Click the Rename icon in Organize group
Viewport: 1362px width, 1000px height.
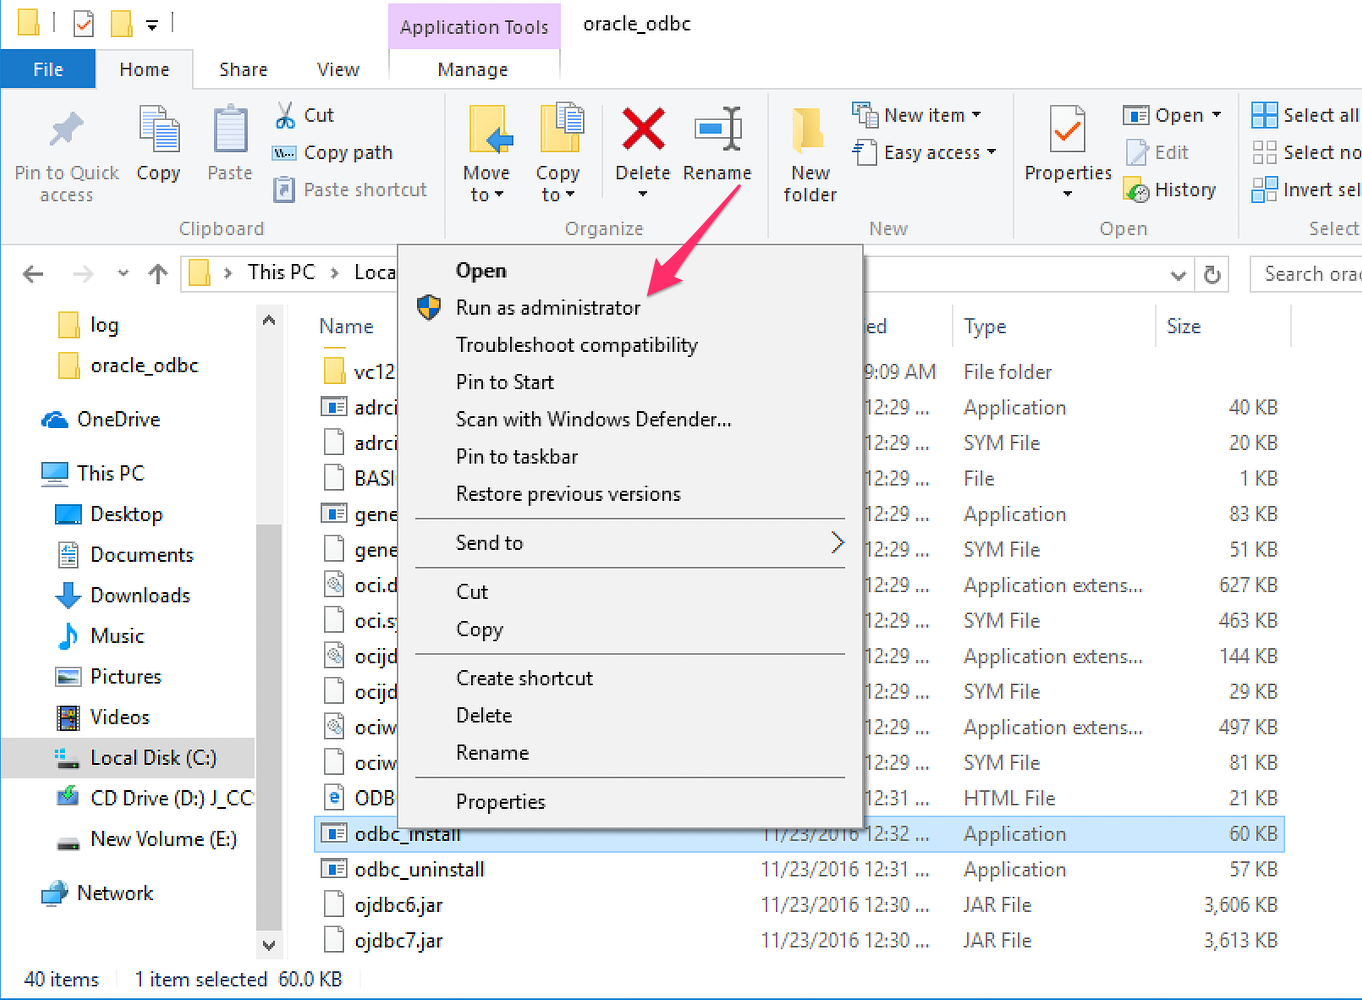pos(718,130)
